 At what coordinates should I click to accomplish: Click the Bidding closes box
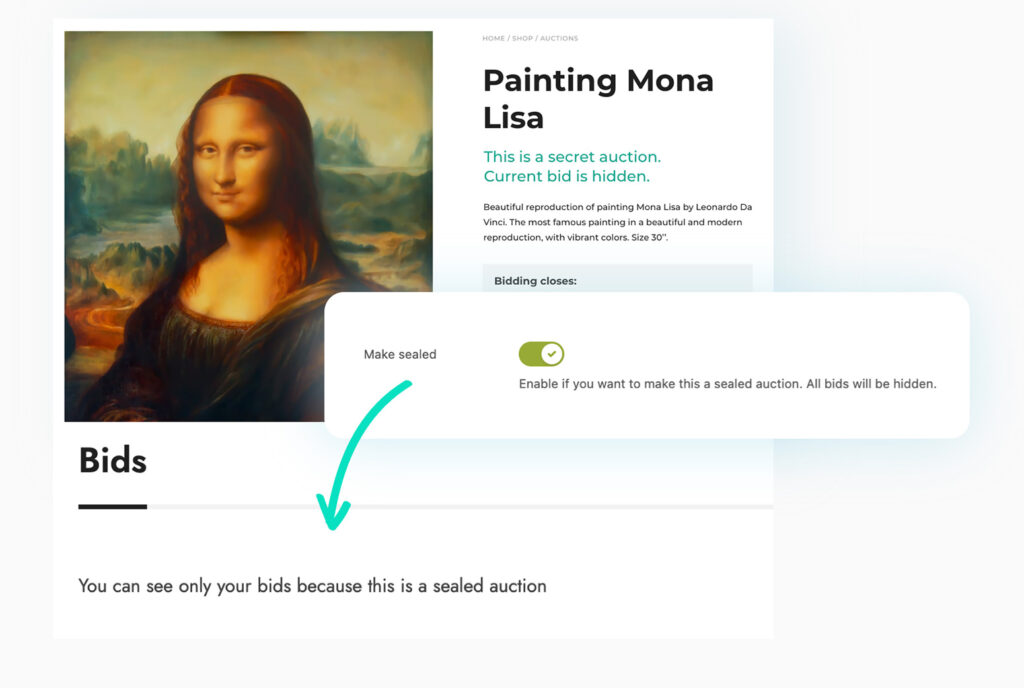click(x=616, y=279)
